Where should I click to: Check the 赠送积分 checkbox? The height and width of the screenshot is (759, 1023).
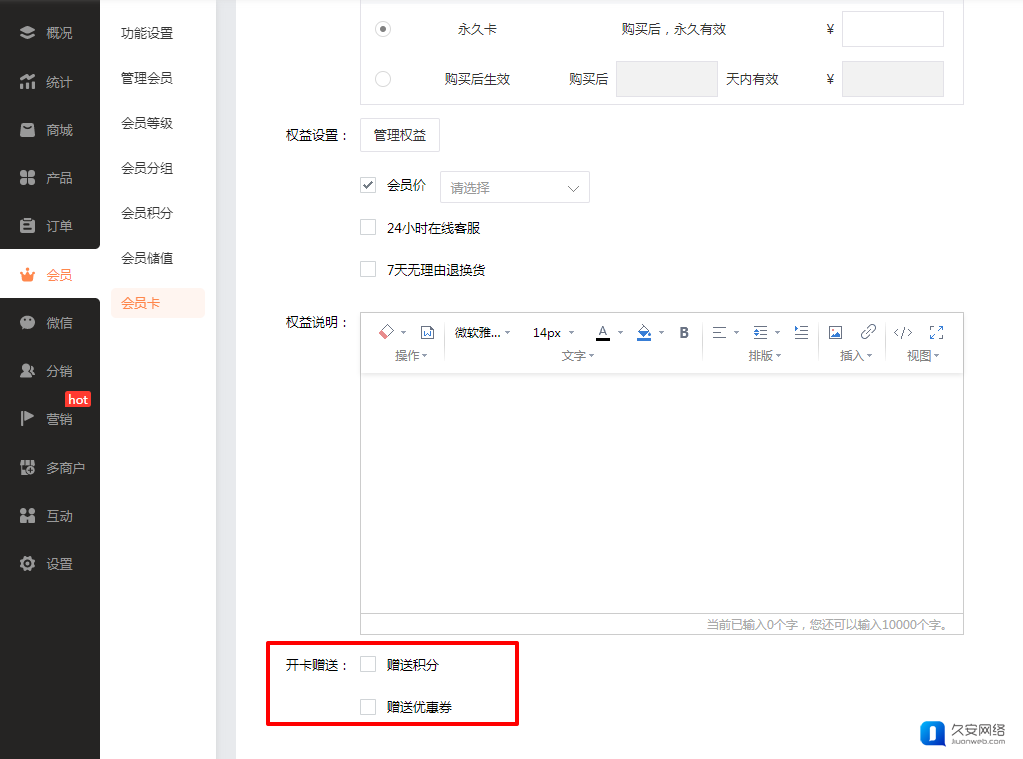coord(368,664)
